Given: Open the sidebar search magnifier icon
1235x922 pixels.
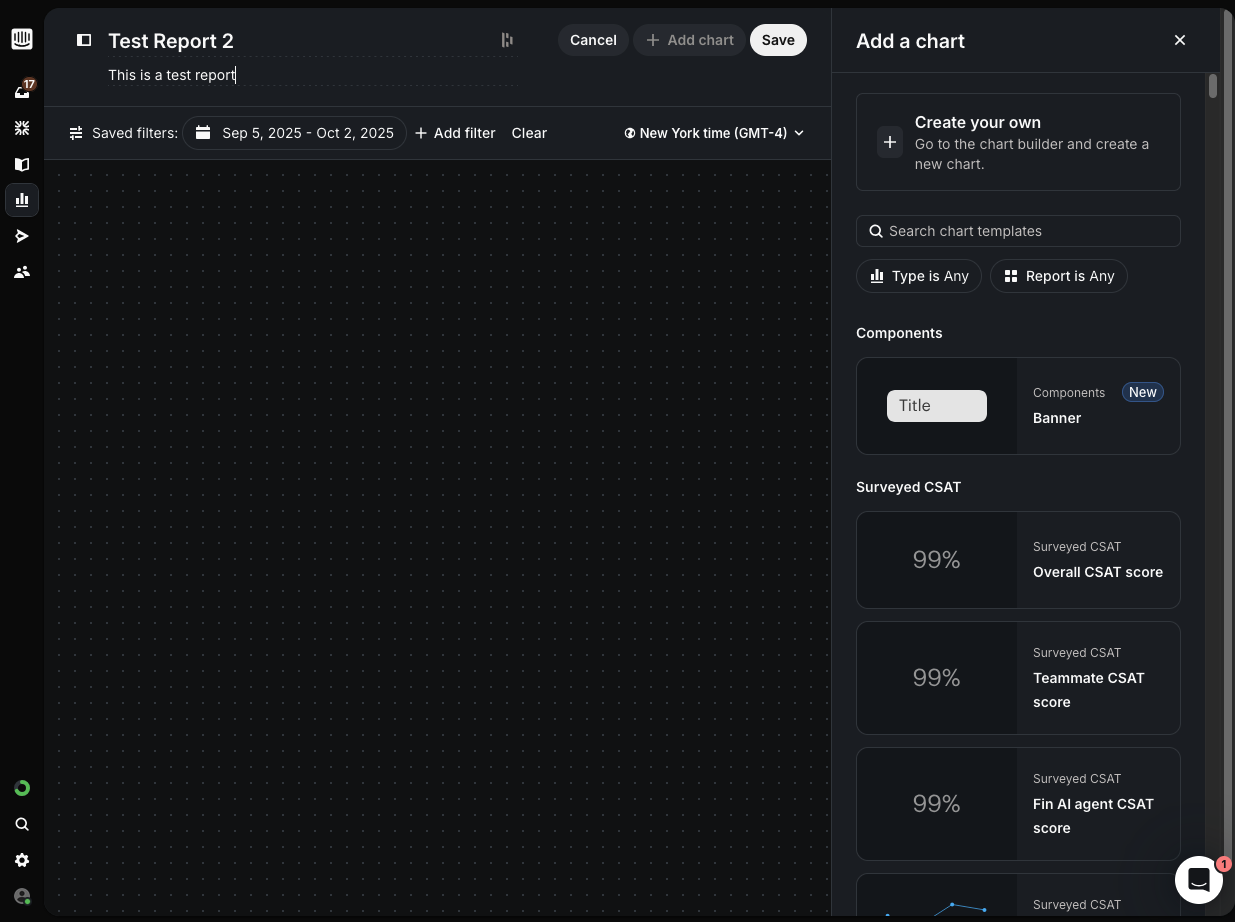Looking at the screenshot, I should tap(22, 824).
